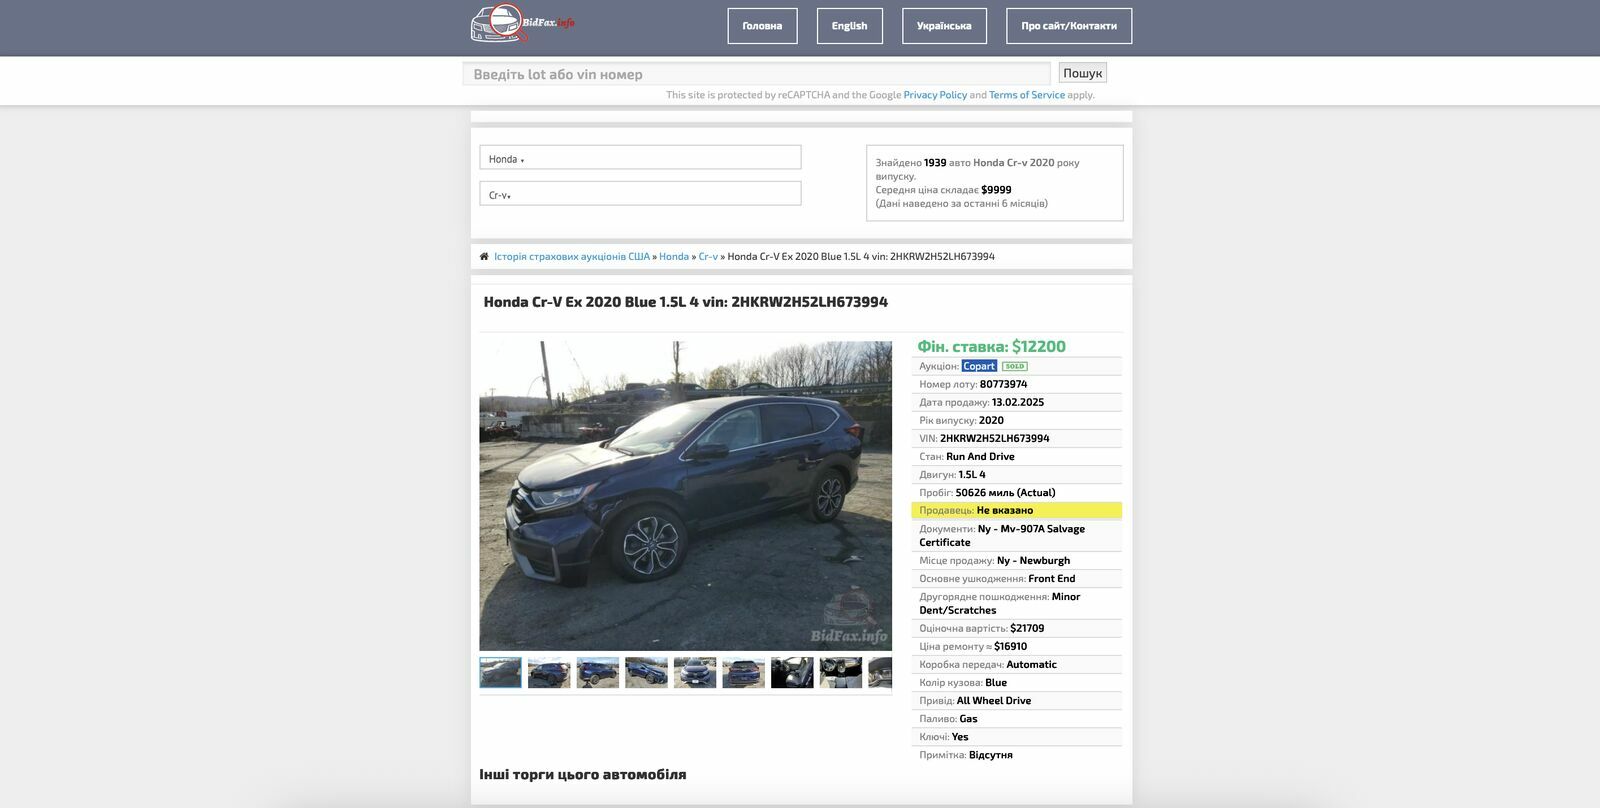Select the first thumbnail in the gallery

500,673
